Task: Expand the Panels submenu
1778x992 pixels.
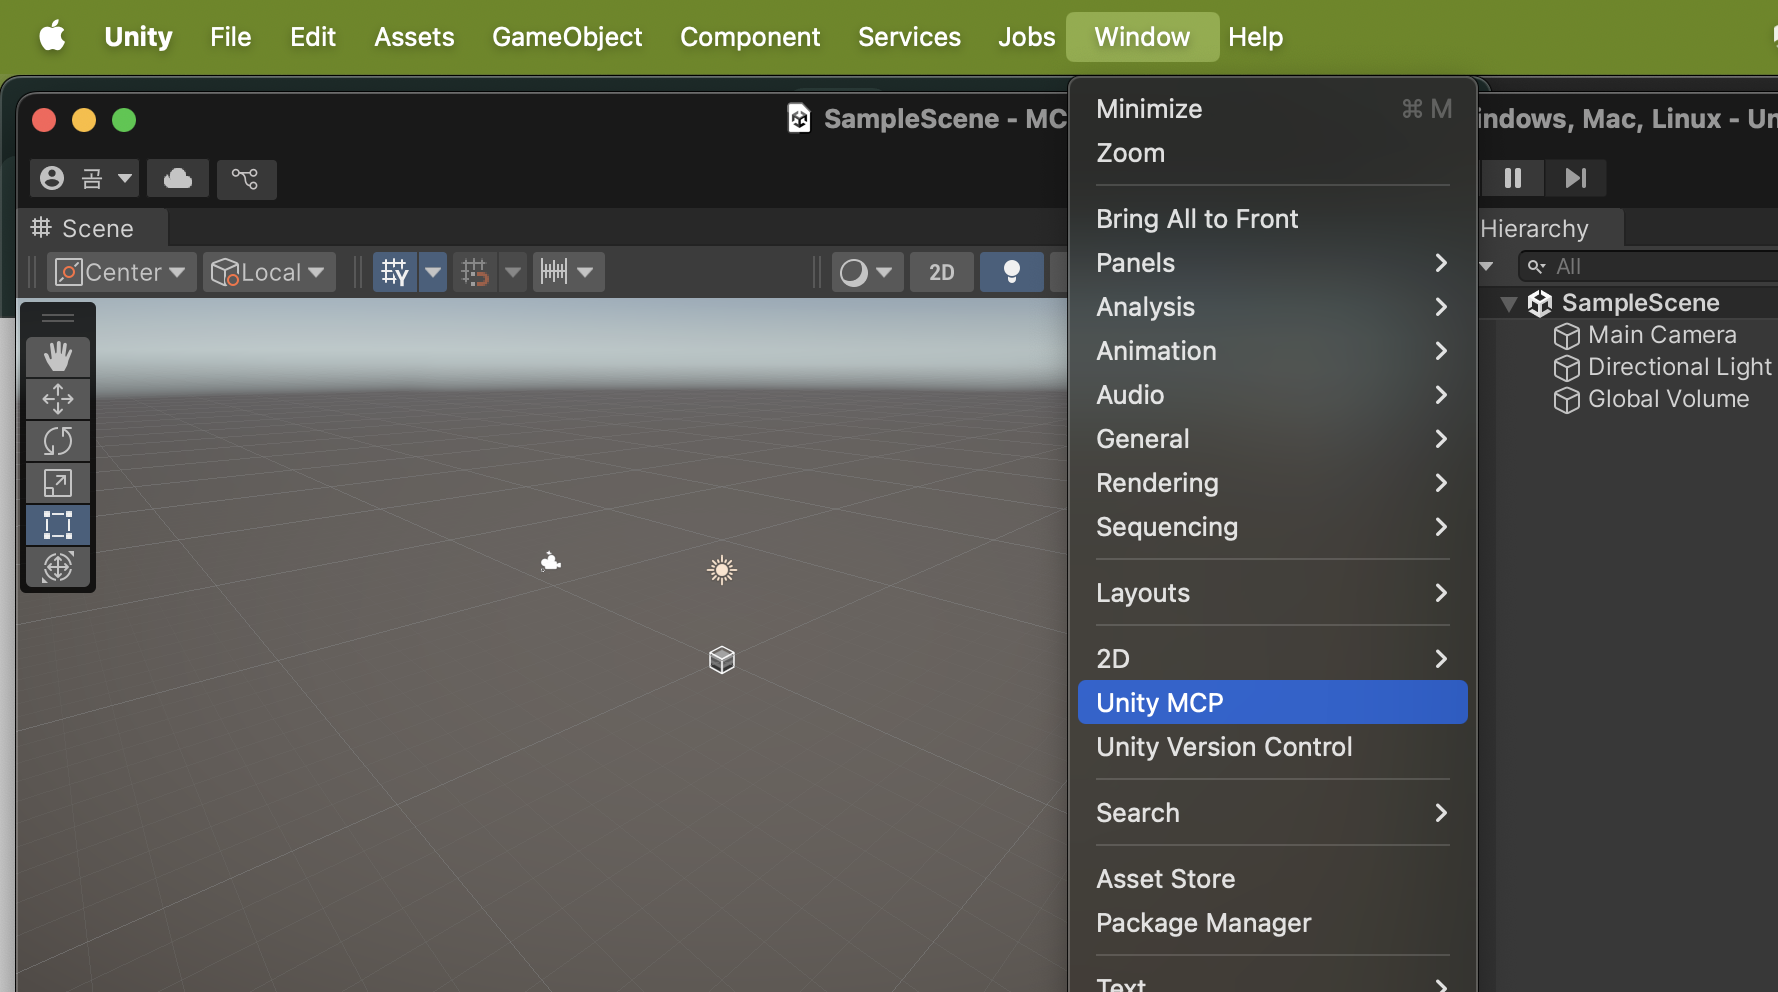Action: click(1273, 263)
